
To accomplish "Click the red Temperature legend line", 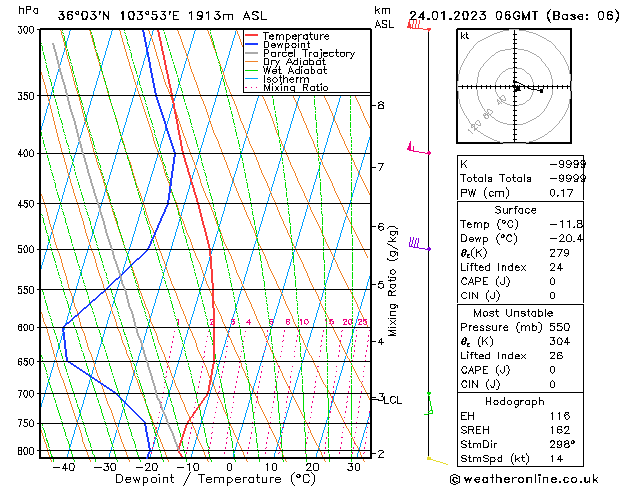I will (251, 36).
